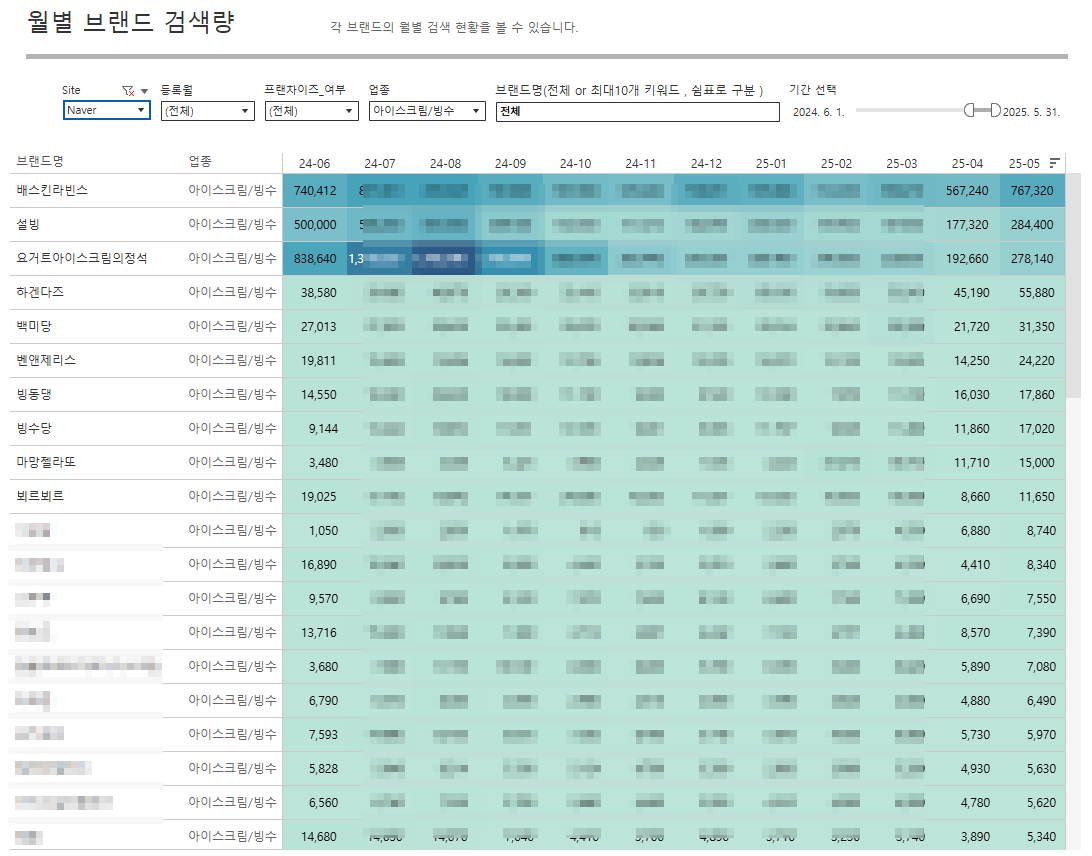Select the 비르비르 brand row label
This screenshot has height=856, width=1092.
tap(40, 496)
